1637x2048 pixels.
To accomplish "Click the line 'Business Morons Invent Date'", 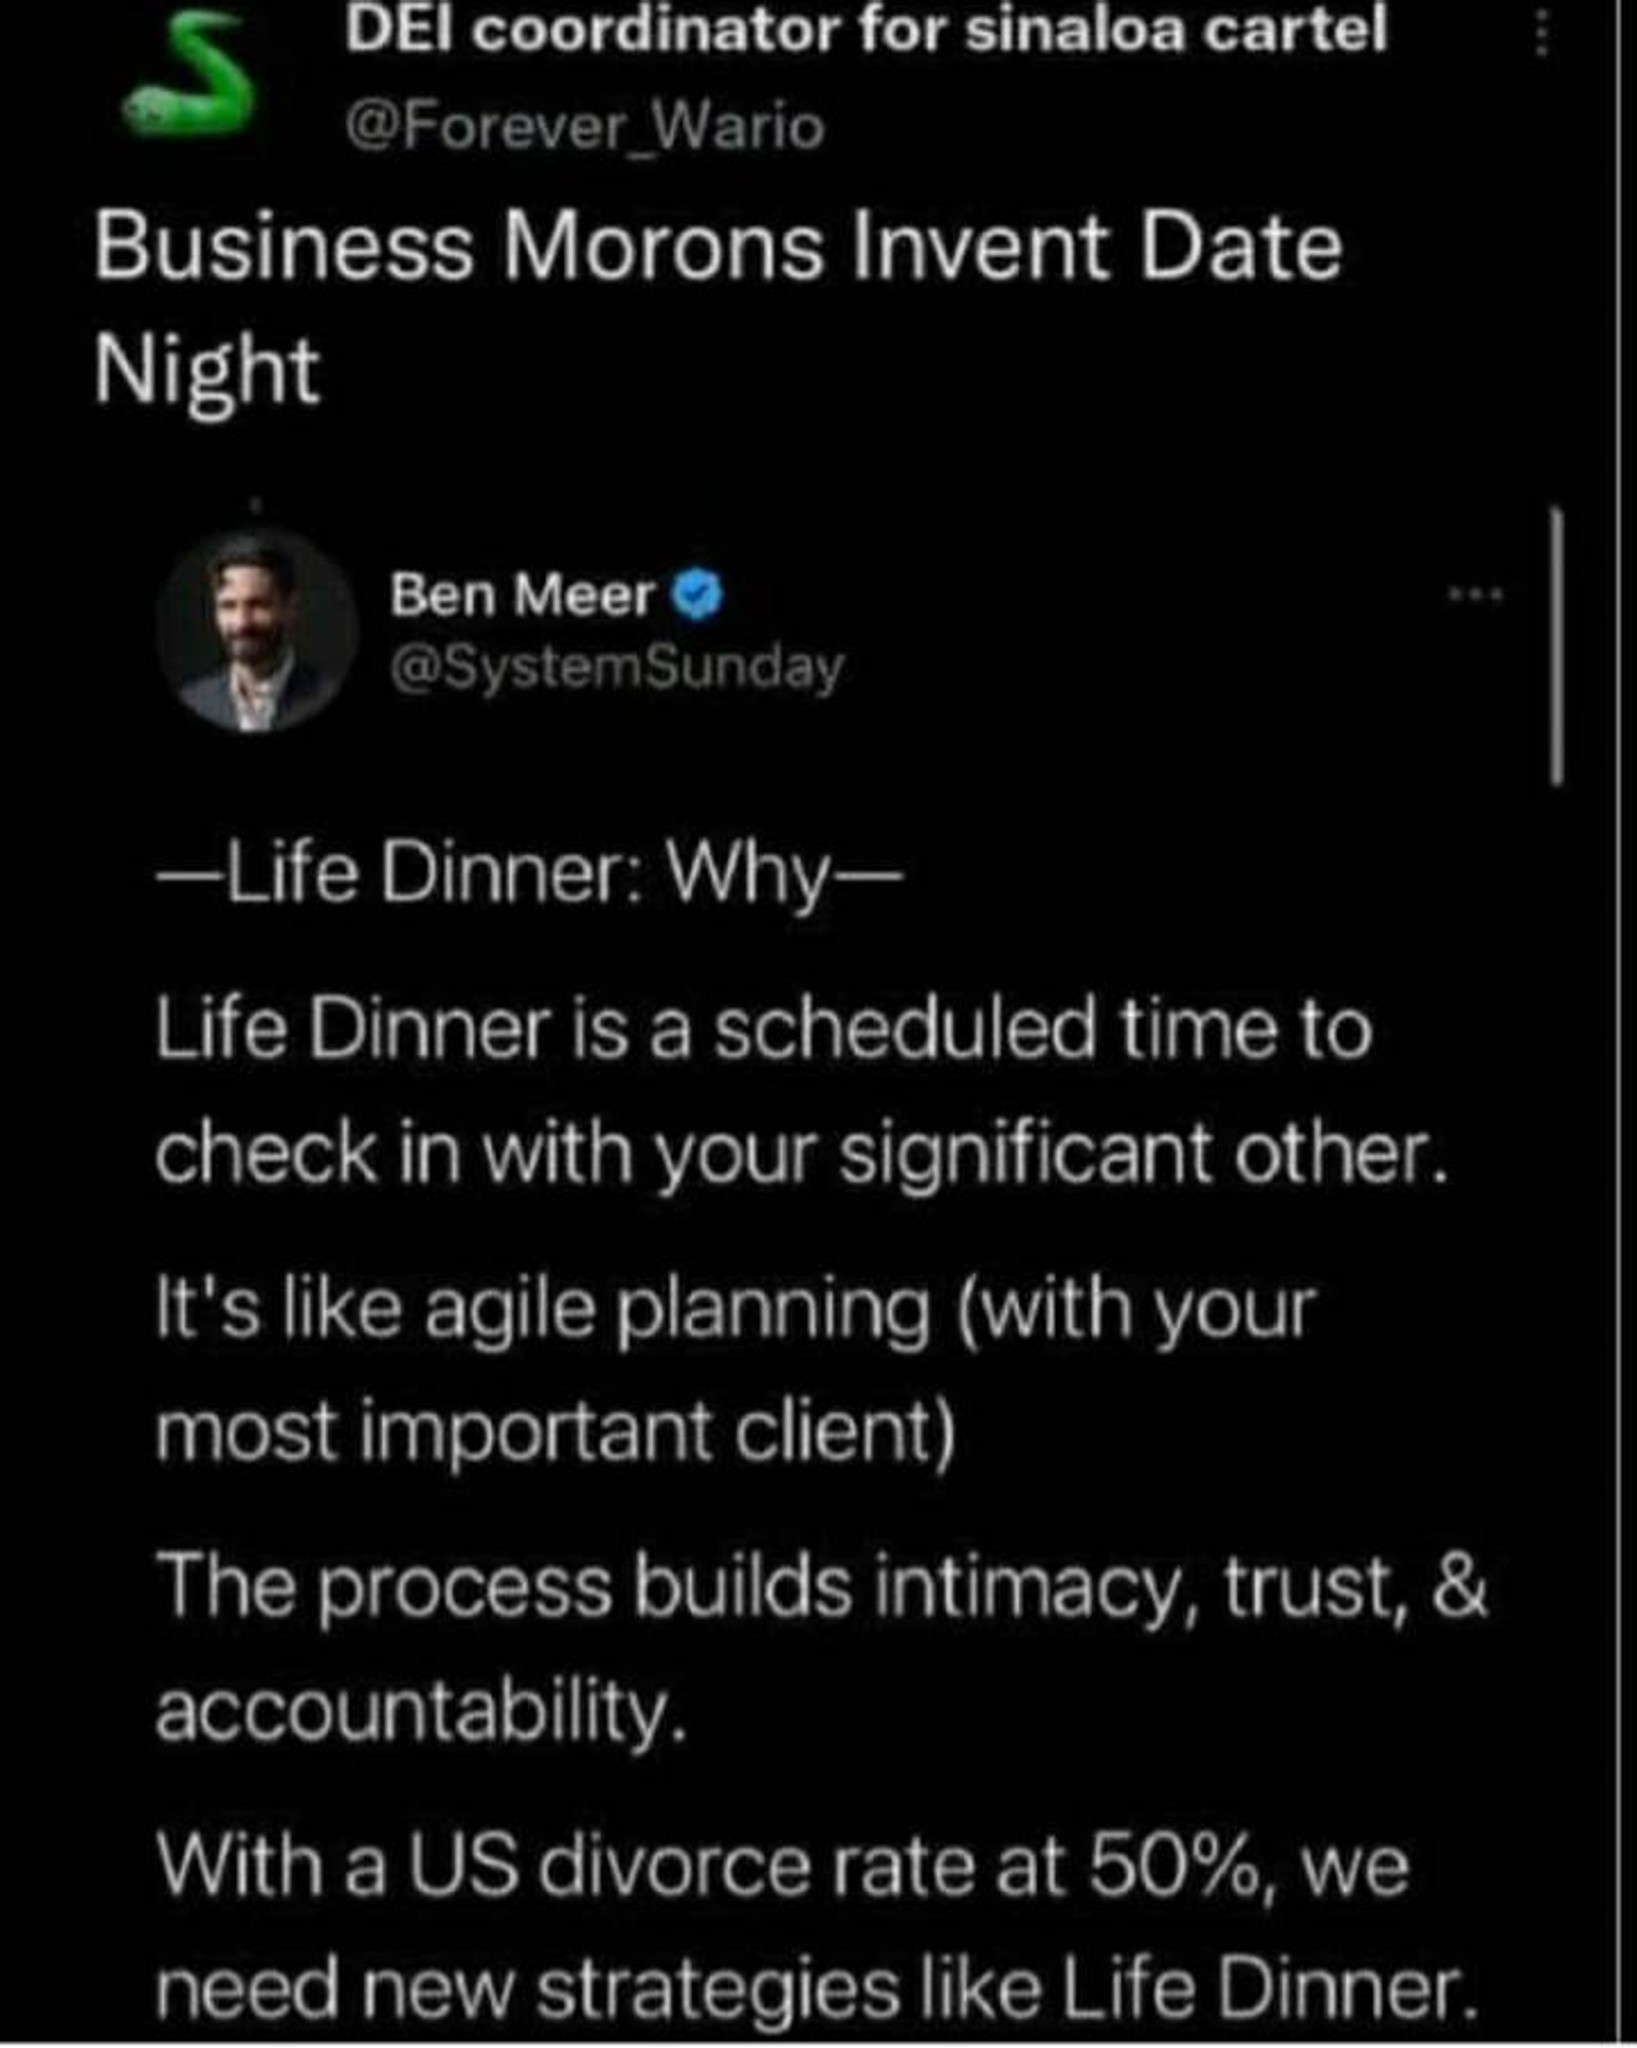I will [x=718, y=247].
